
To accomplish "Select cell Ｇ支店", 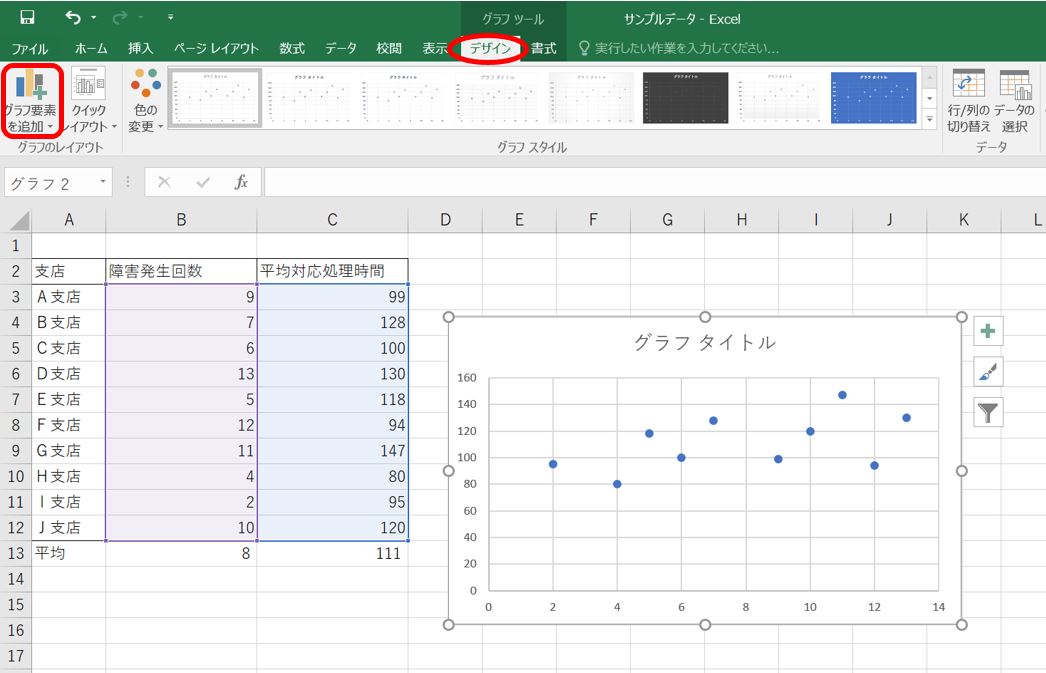I will [x=69, y=451].
